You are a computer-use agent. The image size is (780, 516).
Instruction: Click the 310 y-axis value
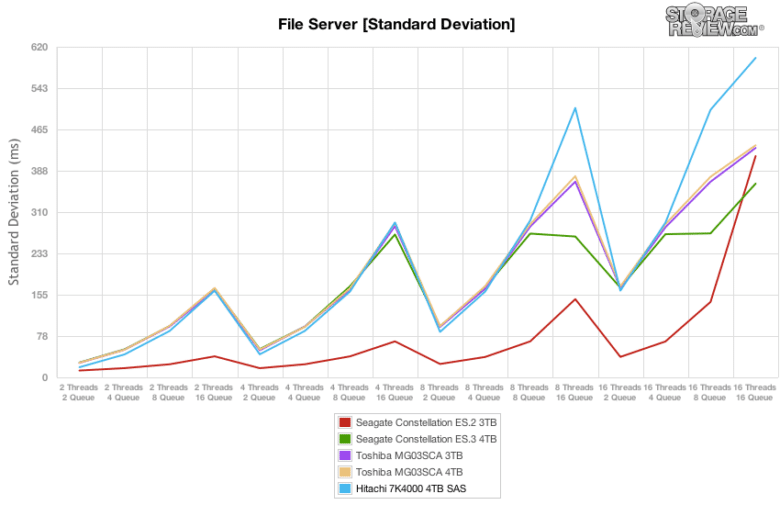(x=39, y=212)
